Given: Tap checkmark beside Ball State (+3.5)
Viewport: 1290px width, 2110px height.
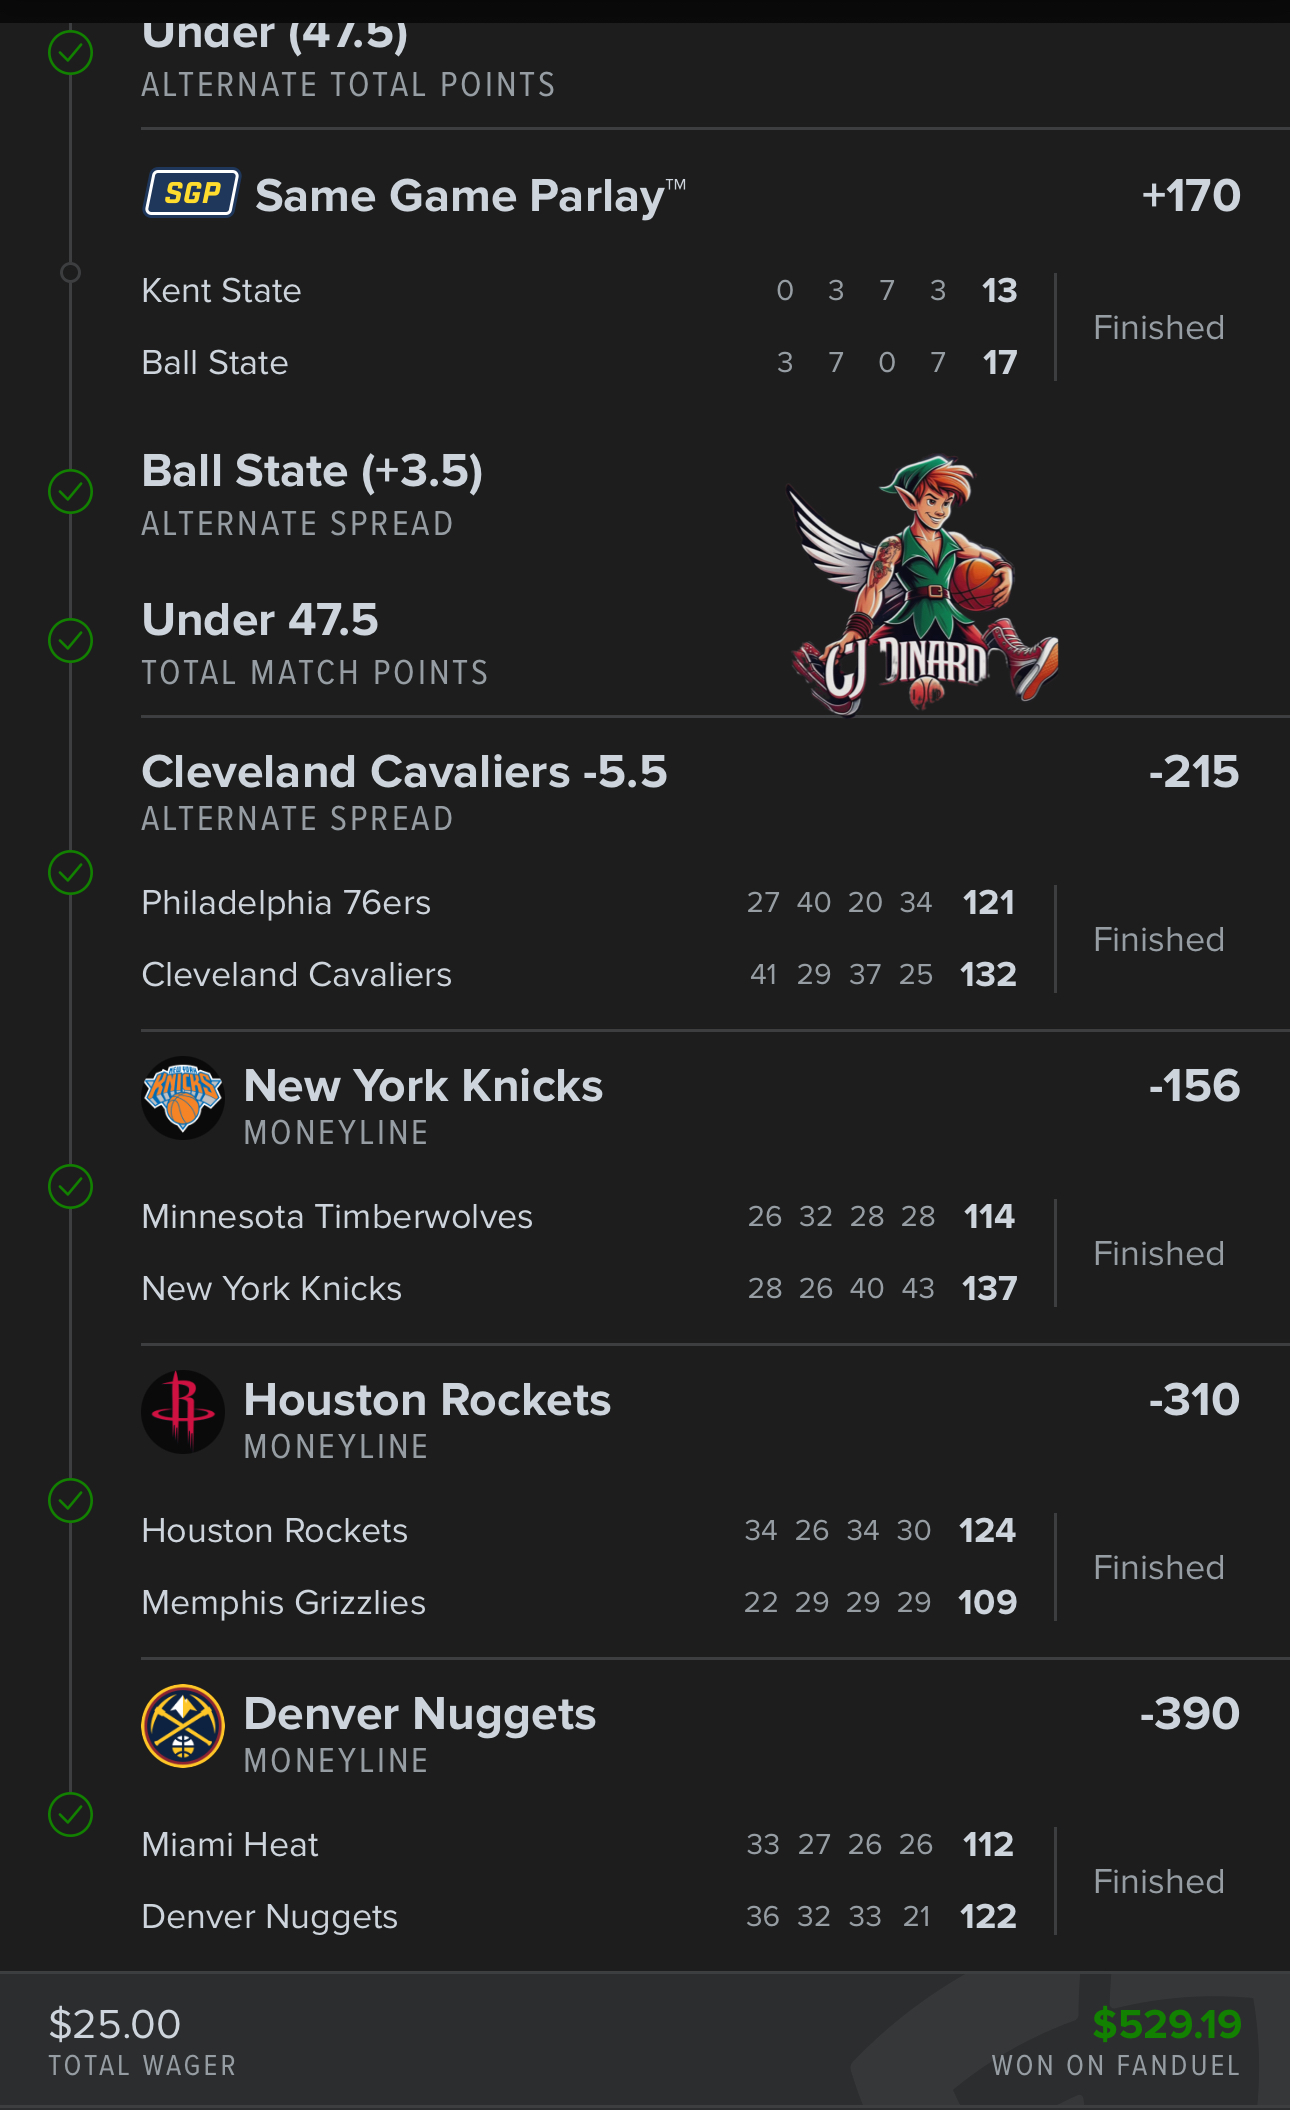Looking at the screenshot, I should click(x=71, y=491).
